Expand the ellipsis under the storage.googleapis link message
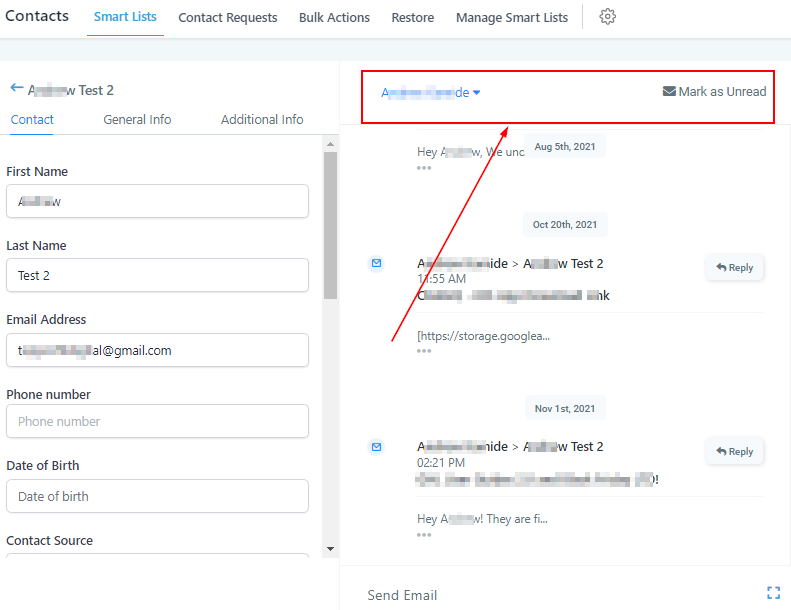Screen dimensions: 791x610 424,351
